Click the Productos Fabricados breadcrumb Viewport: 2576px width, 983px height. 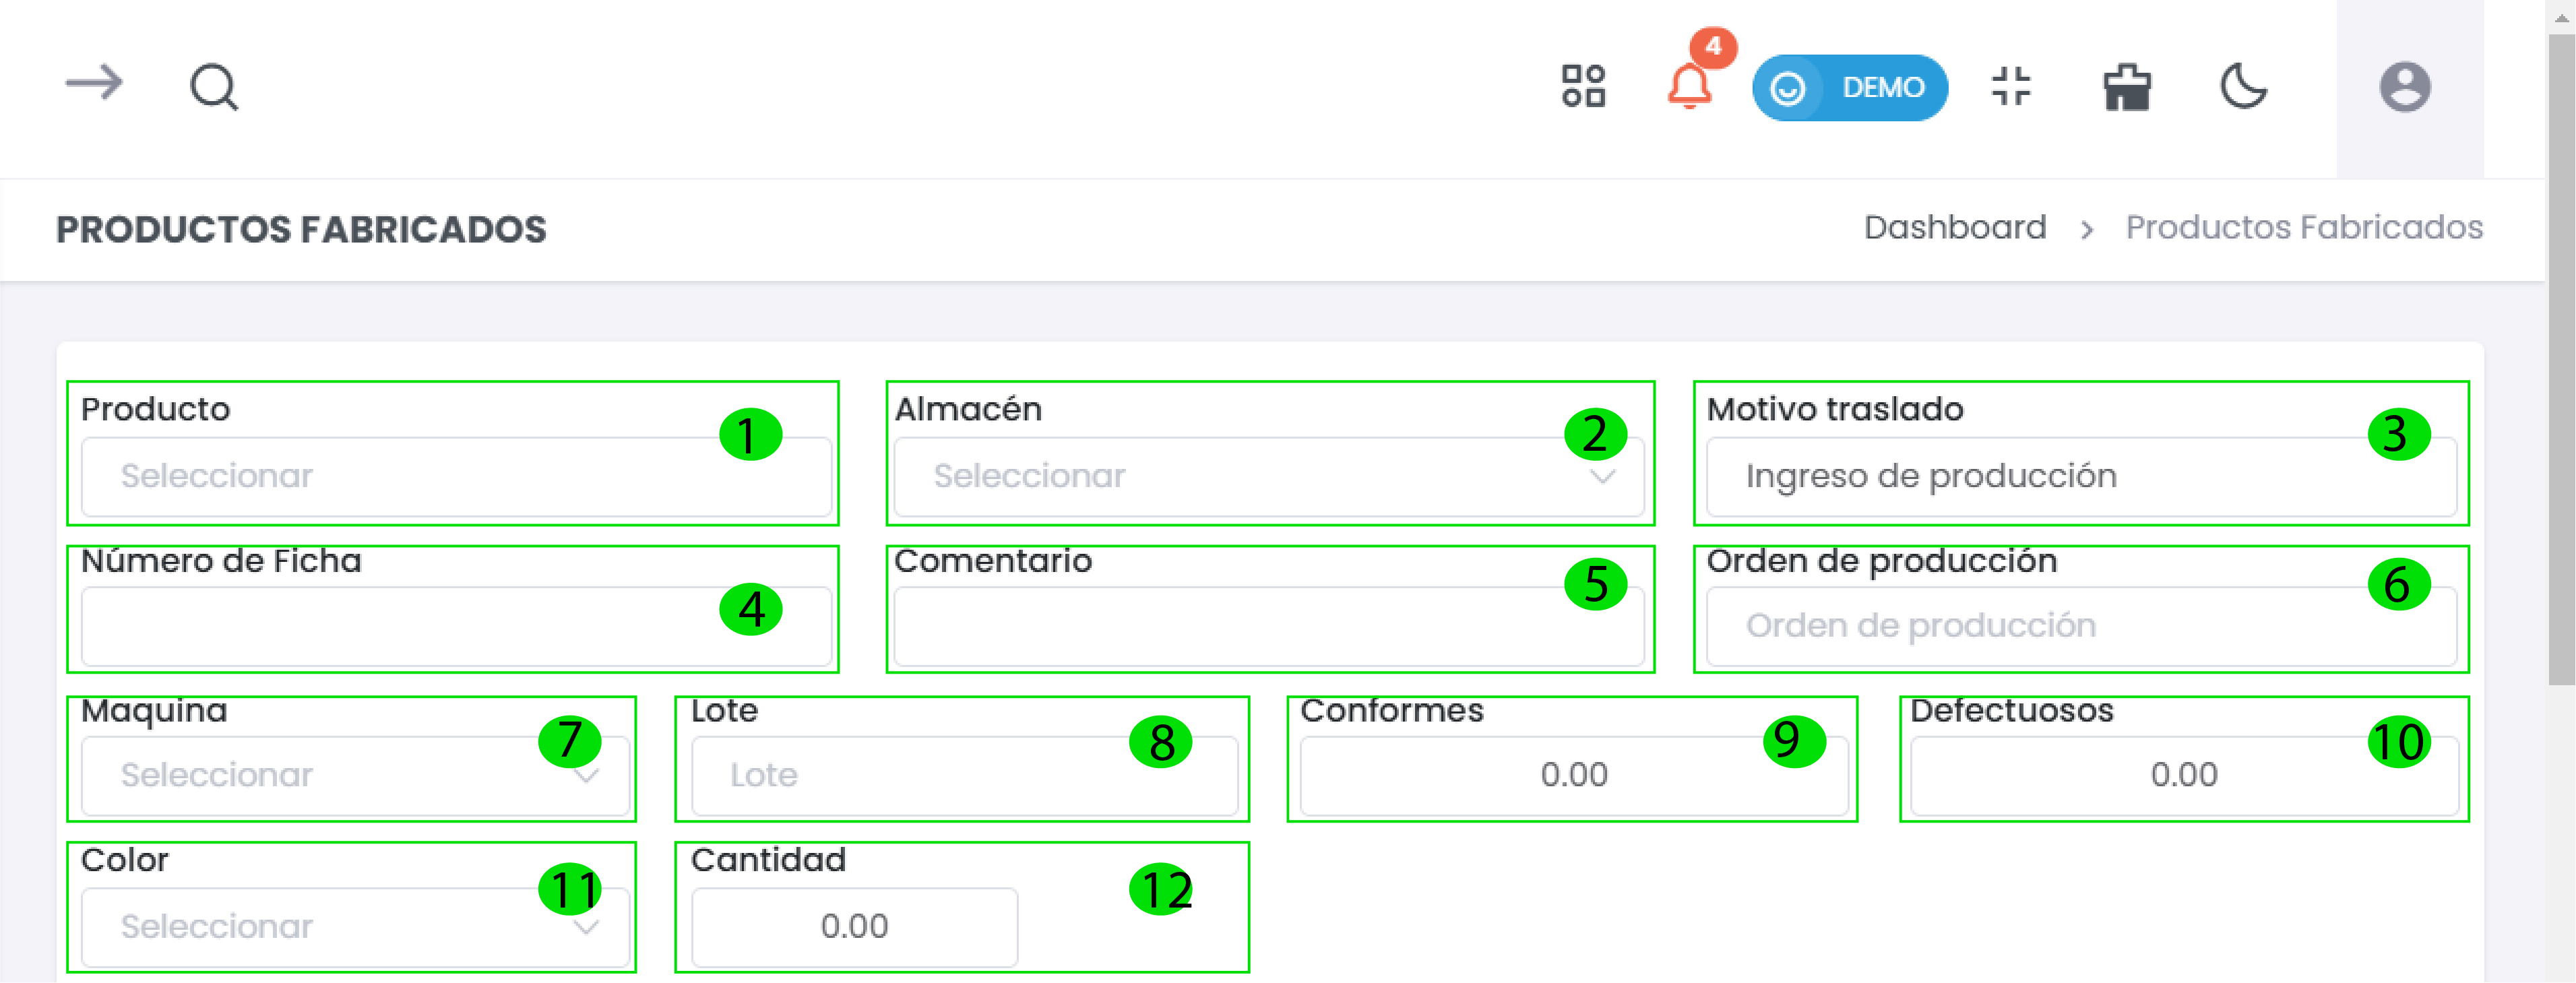pyautogui.click(x=2316, y=227)
